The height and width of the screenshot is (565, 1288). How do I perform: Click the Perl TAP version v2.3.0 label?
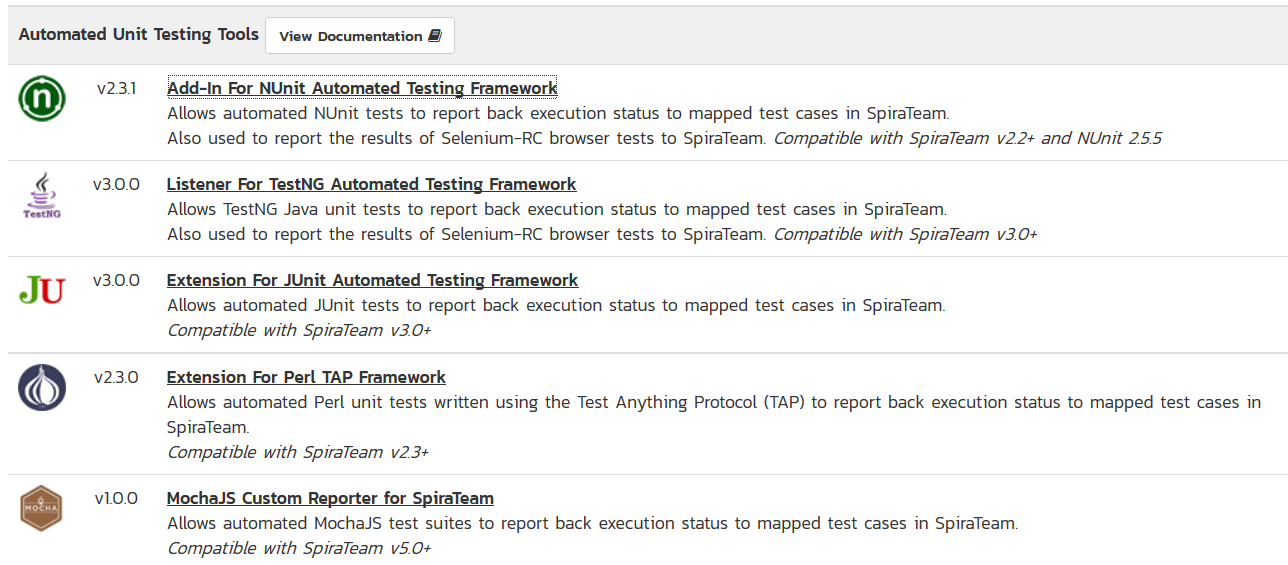pos(116,377)
